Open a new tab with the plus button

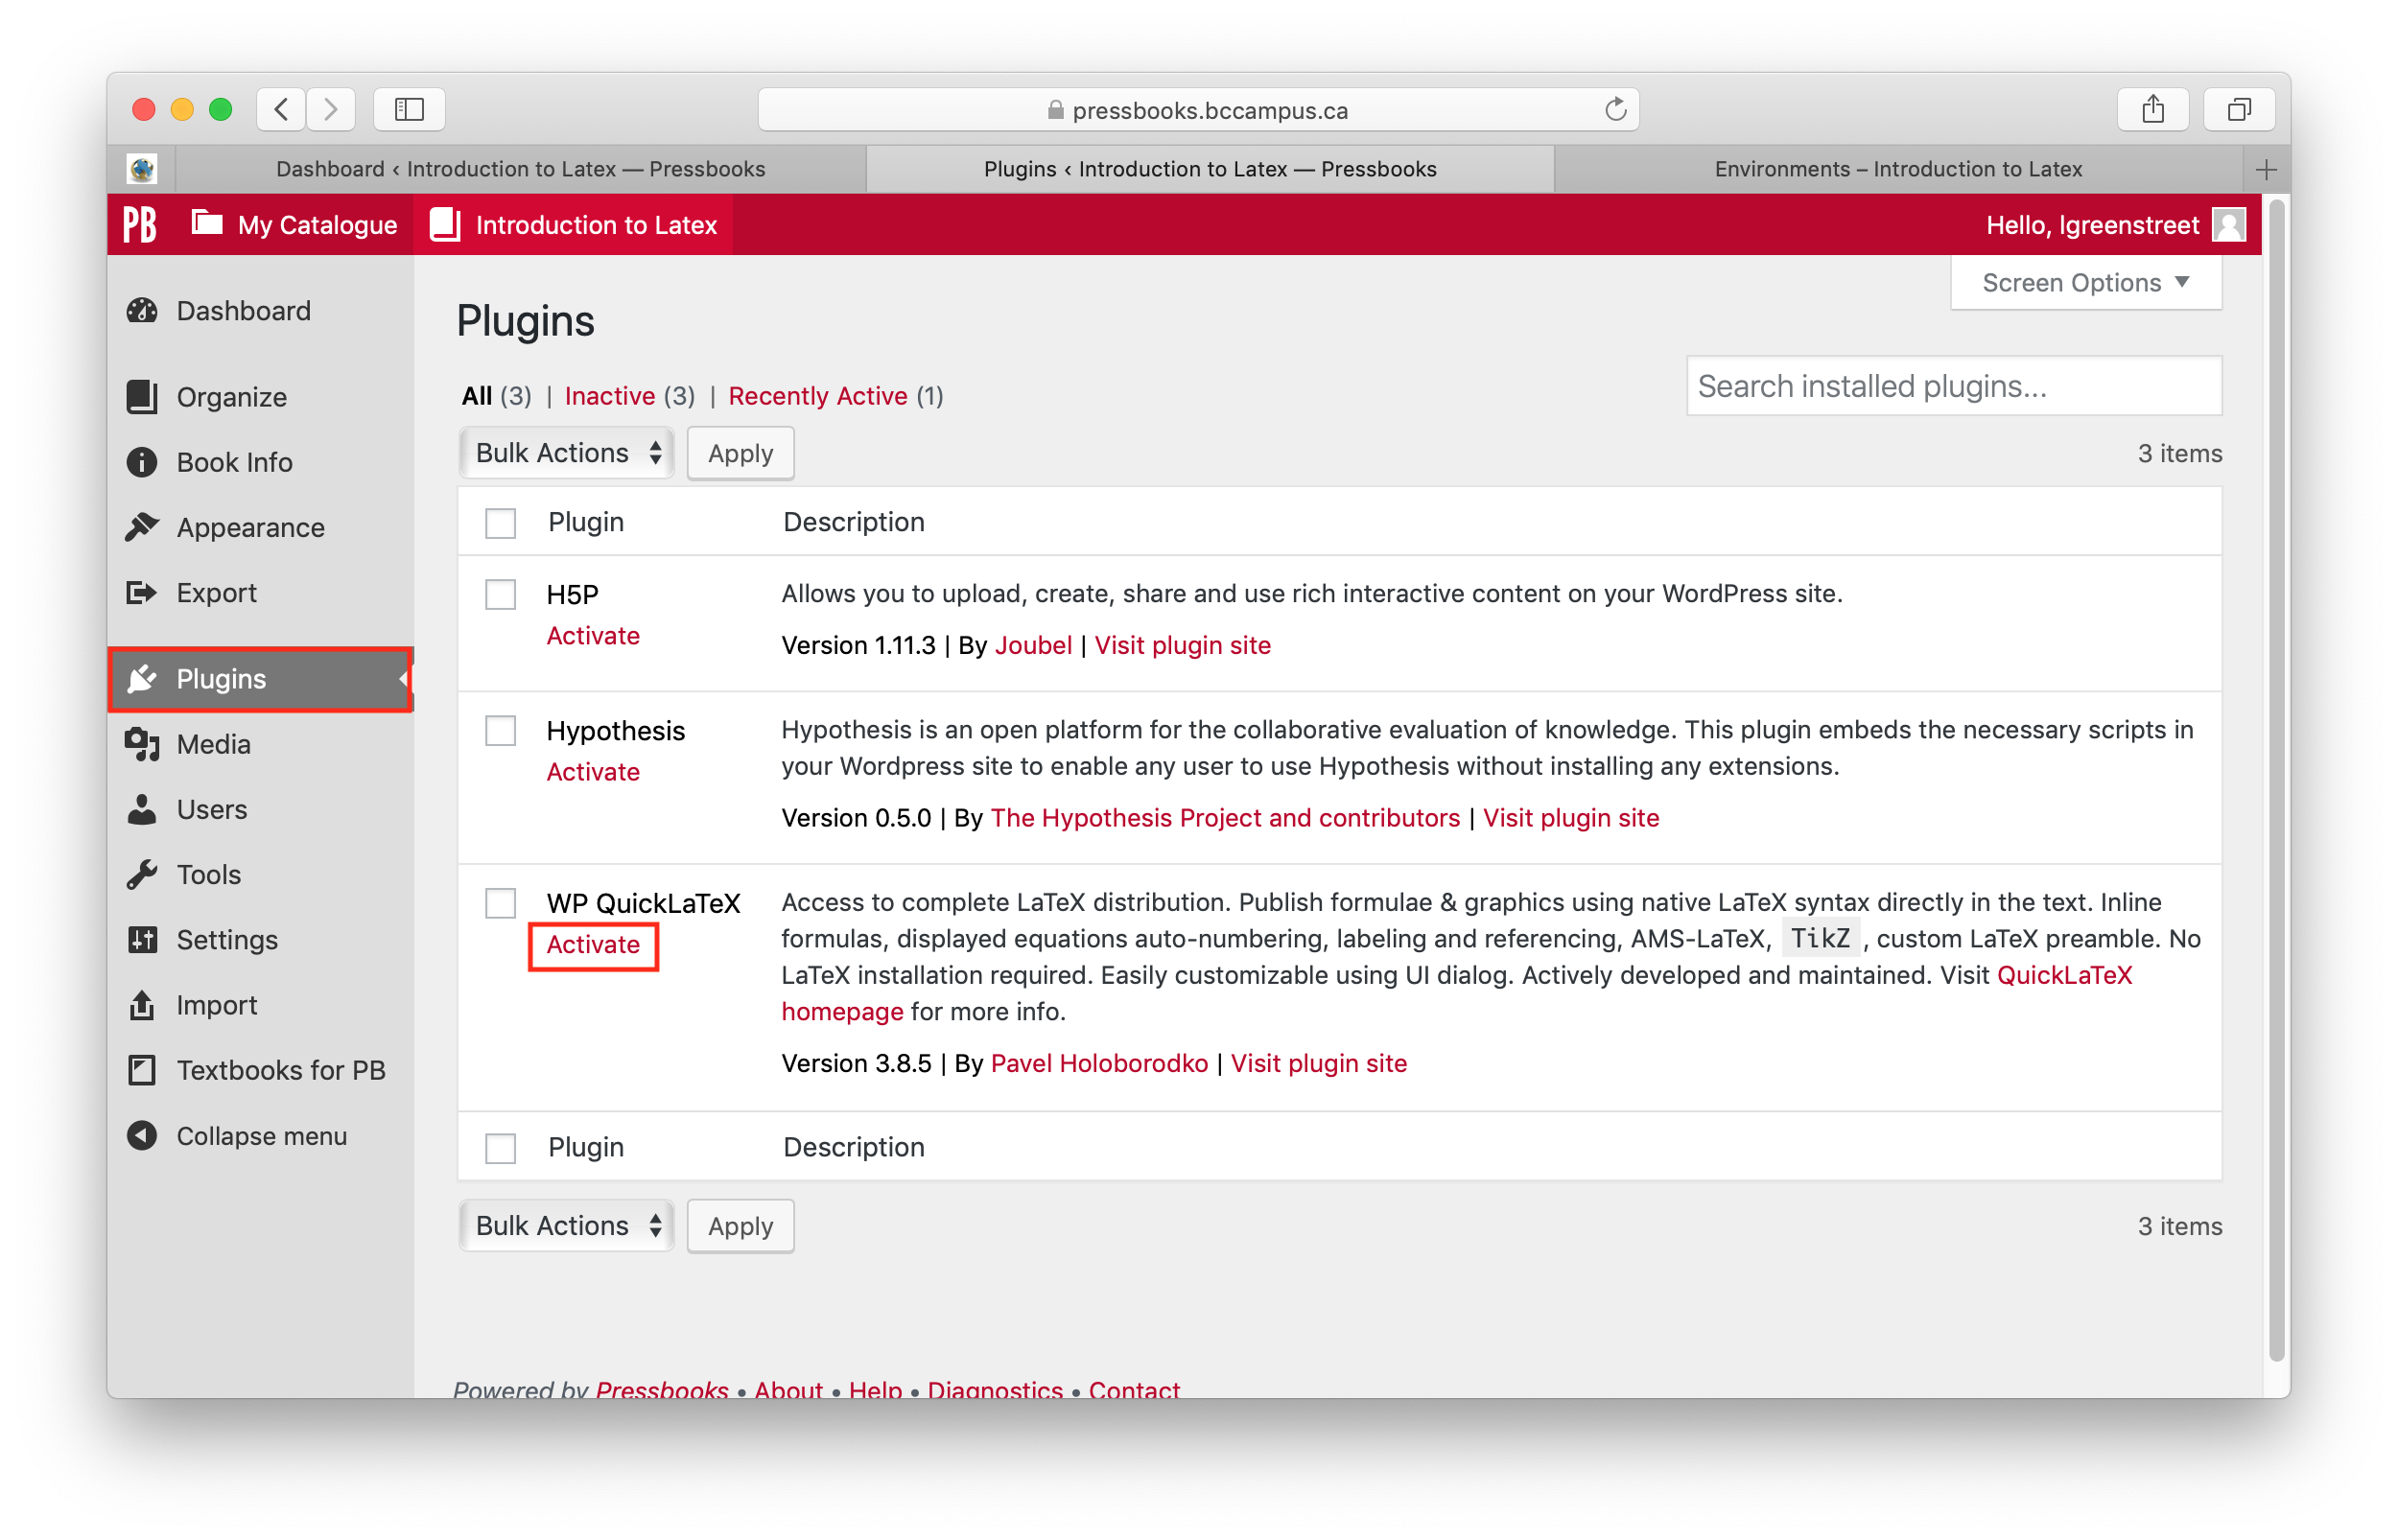pyautogui.click(x=2266, y=169)
